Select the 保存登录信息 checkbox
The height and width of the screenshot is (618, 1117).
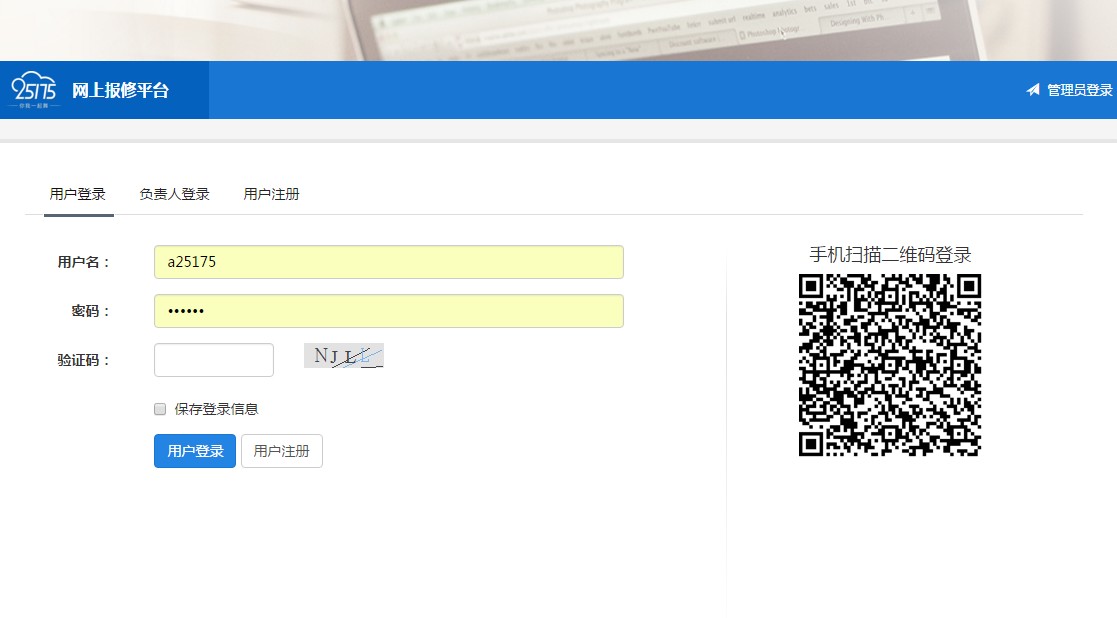(x=159, y=408)
